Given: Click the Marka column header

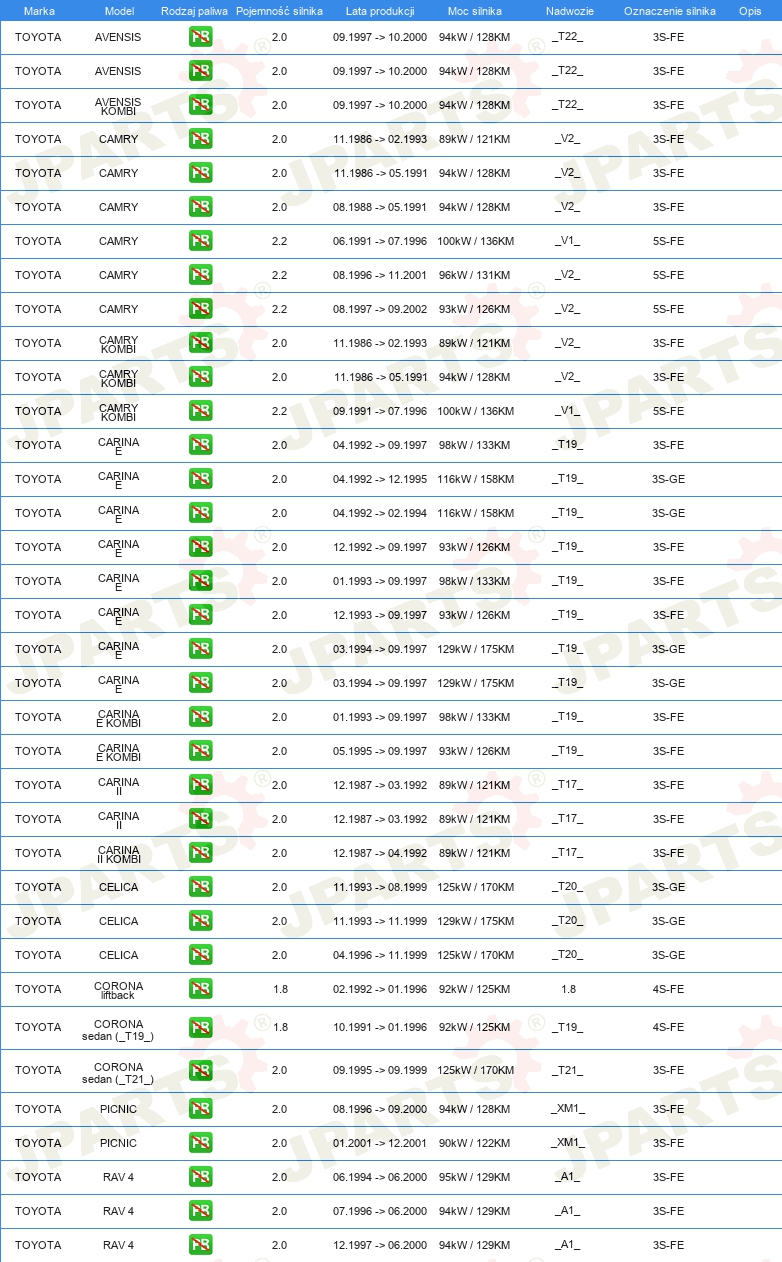Looking at the screenshot, I should pos(39,11).
